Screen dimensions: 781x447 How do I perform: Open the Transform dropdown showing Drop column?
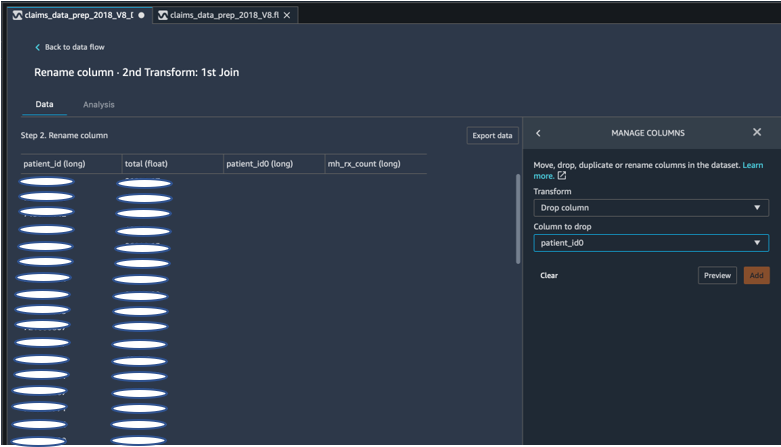pyautogui.click(x=650, y=208)
